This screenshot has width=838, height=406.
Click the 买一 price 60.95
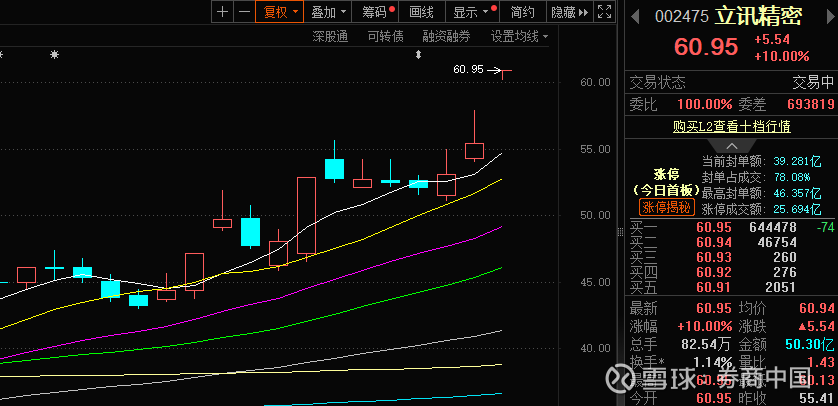713,227
